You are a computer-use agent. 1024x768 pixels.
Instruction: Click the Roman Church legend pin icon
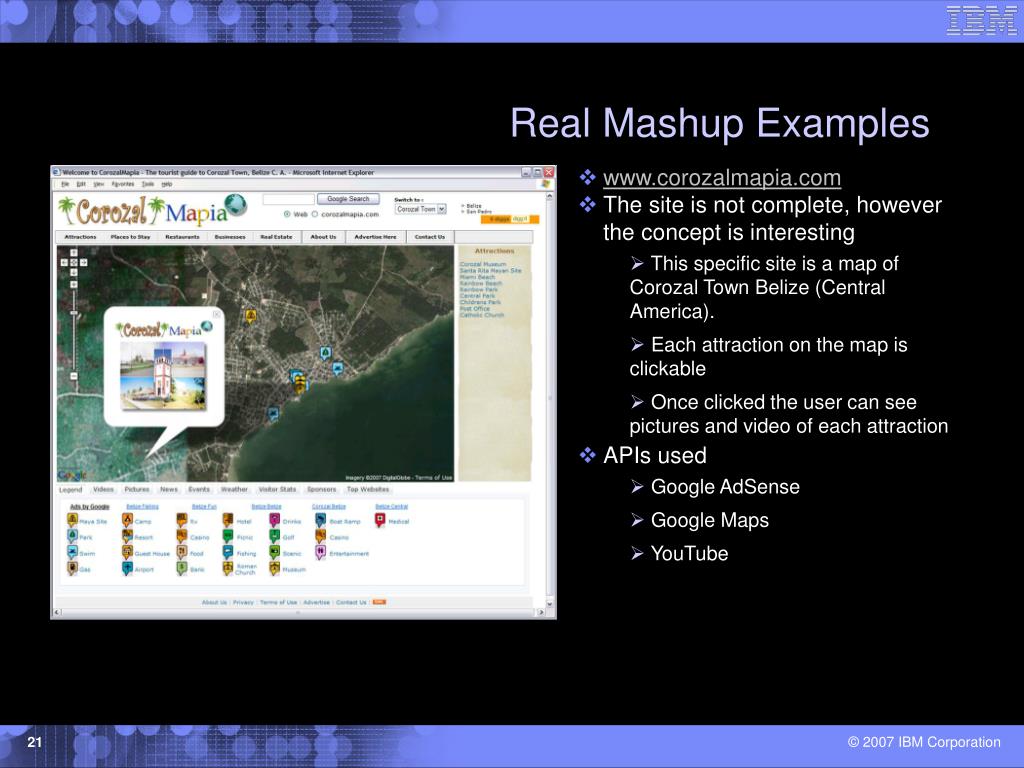227,569
